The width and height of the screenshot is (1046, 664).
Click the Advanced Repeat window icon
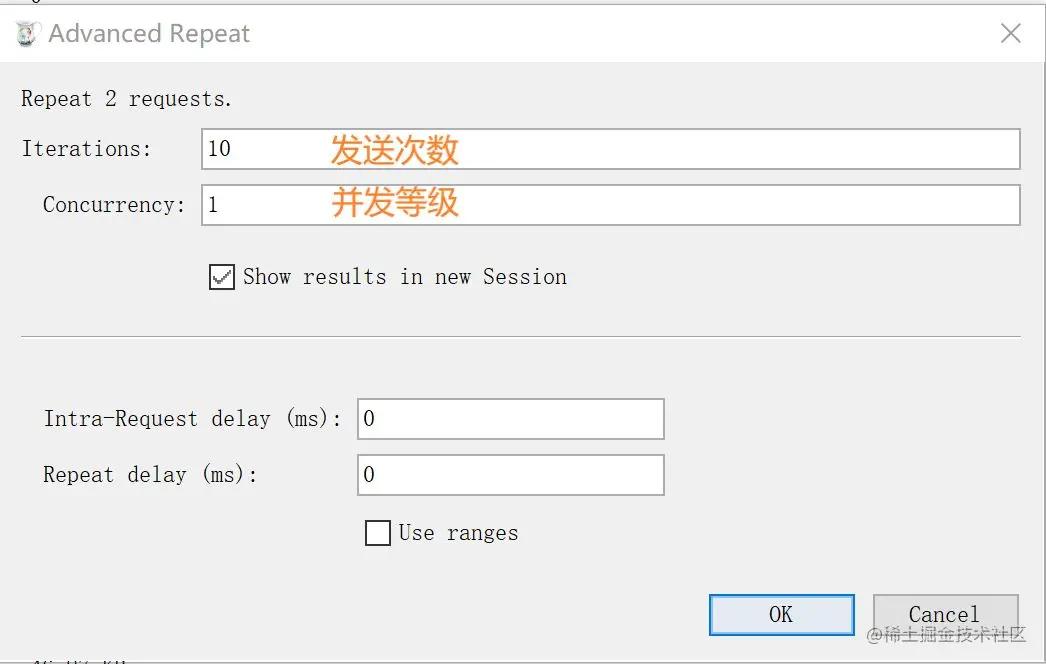click(x=26, y=32)
